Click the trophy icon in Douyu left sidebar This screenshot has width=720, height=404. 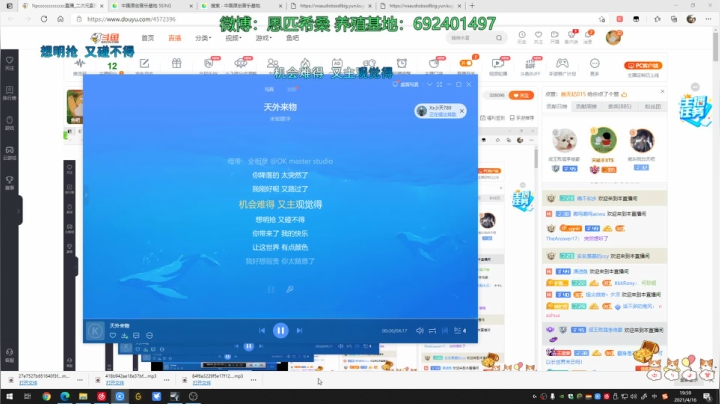click(10, 182)
